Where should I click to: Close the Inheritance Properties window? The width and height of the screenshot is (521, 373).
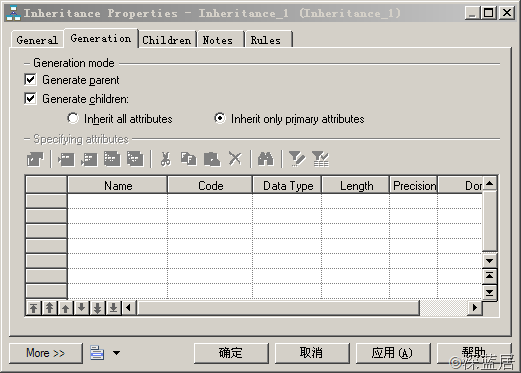(507, 13)
